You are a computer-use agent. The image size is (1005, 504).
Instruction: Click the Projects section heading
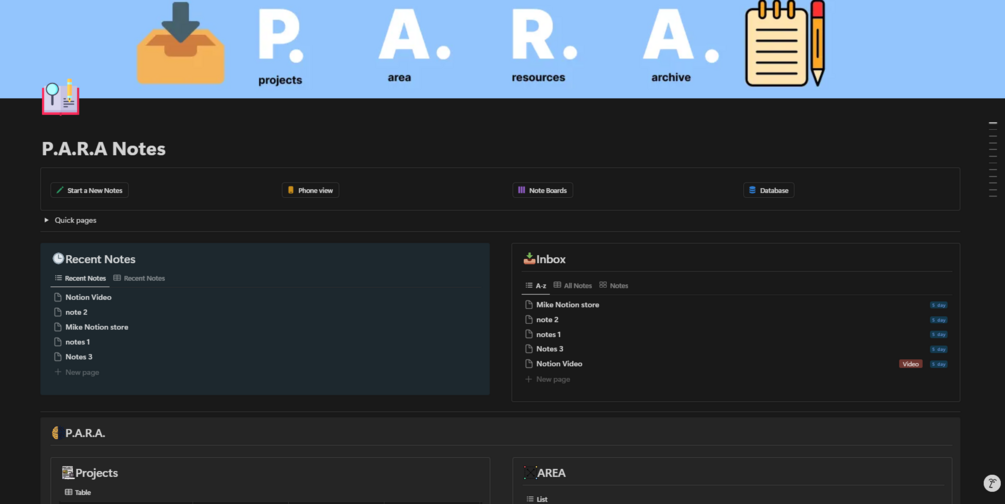(x=97, y=473)
